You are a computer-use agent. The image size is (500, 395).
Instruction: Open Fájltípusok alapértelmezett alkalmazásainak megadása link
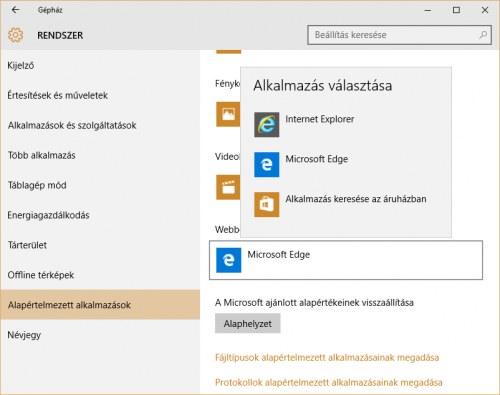(327, 358)
